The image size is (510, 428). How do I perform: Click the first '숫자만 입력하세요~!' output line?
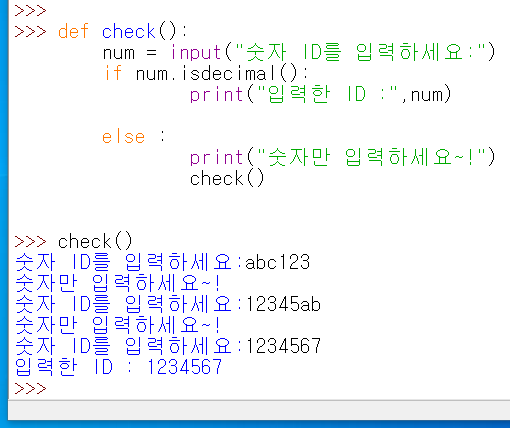(x=117, y=283)
